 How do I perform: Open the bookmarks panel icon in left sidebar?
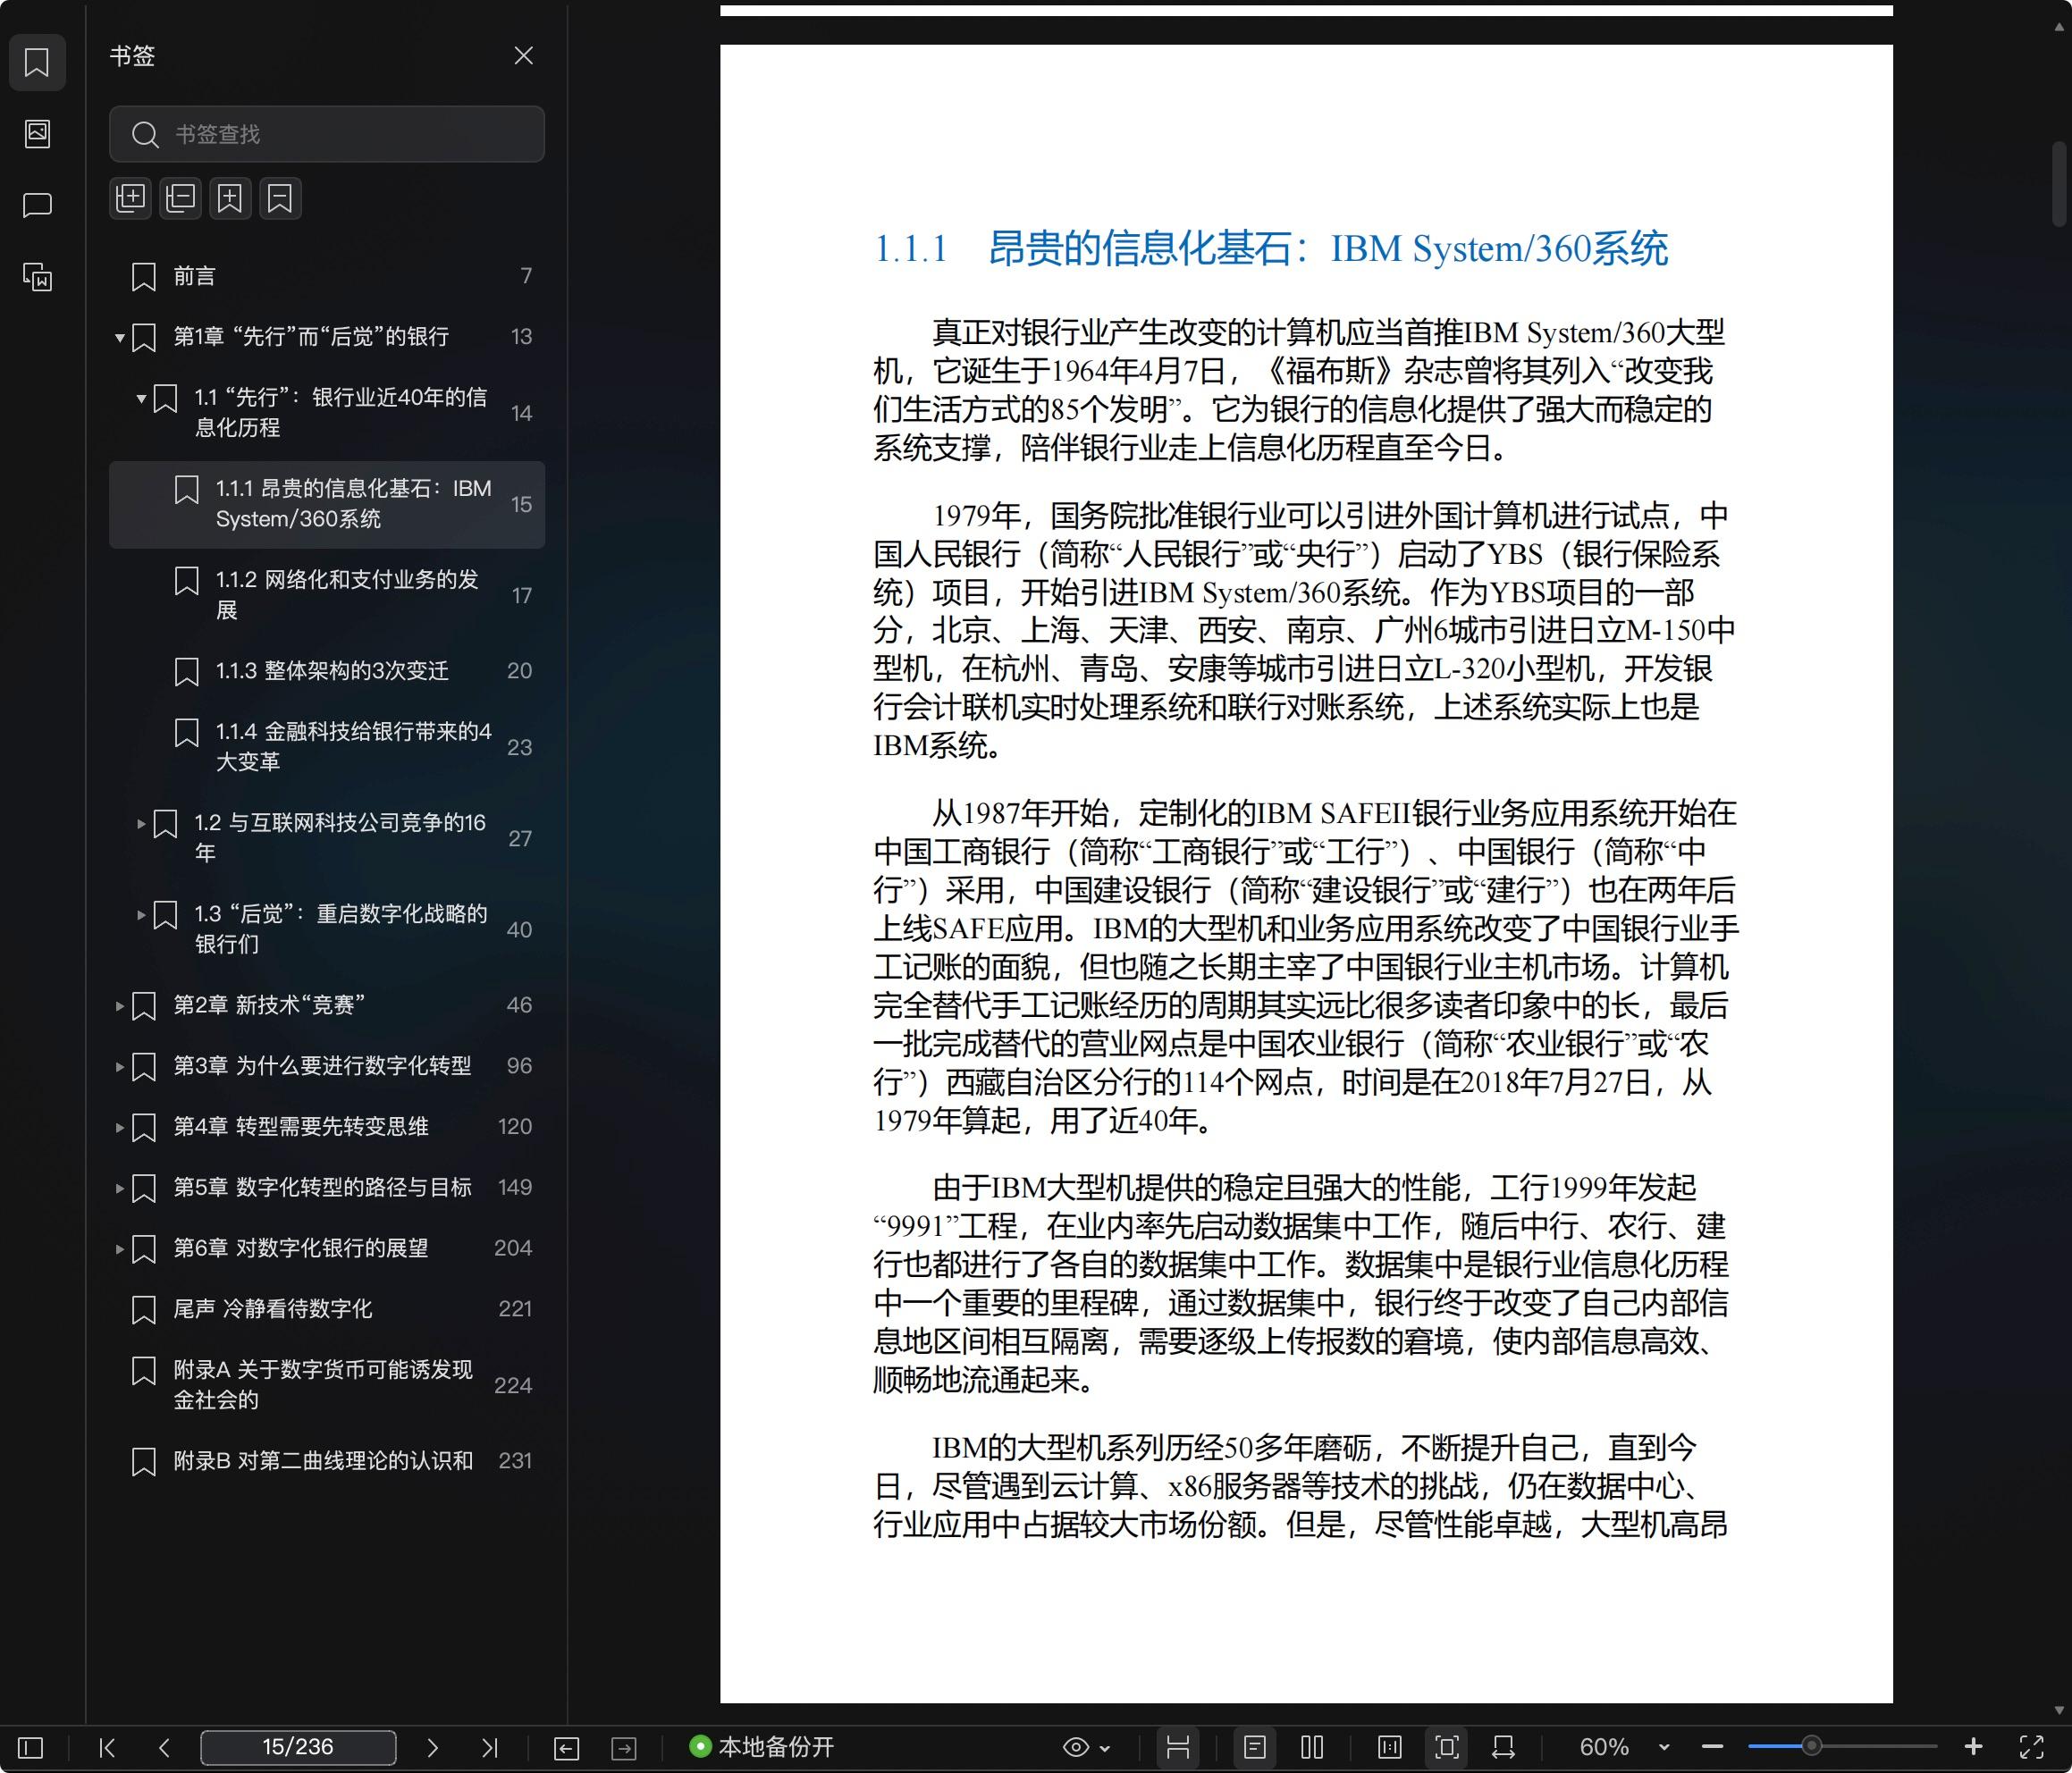37,62
